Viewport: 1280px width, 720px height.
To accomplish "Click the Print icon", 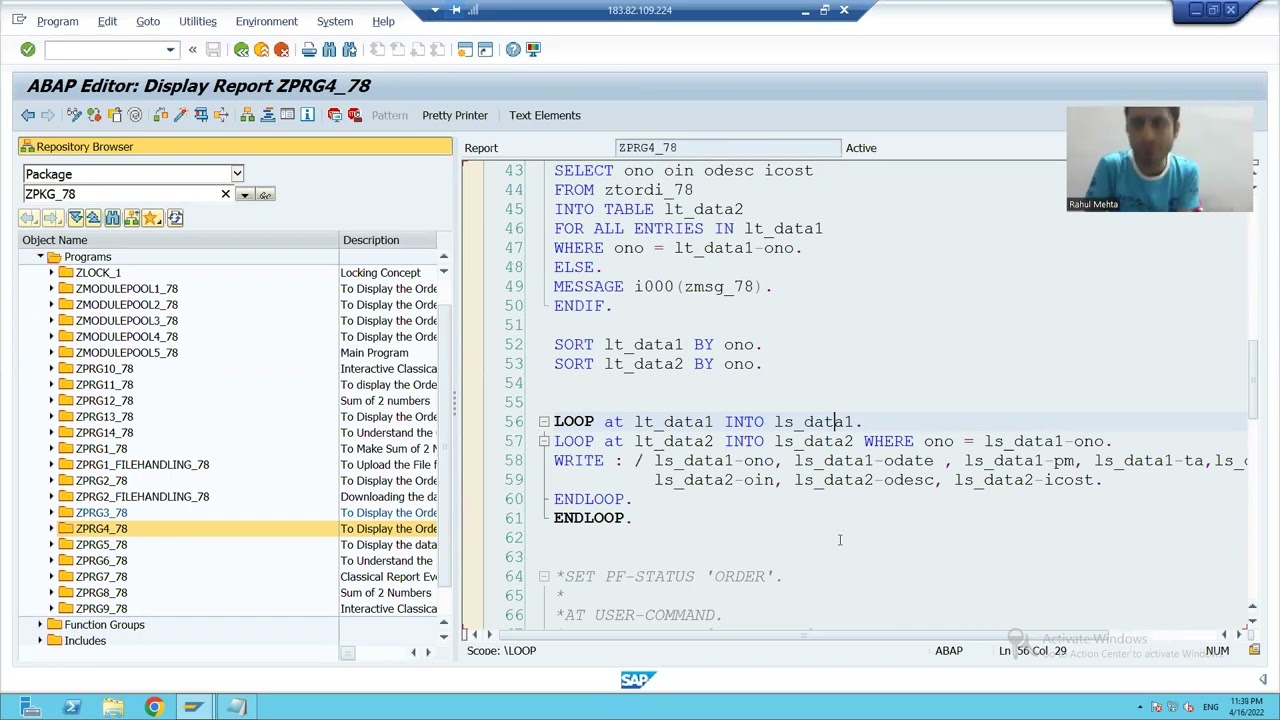I will [x=309, y=49].
